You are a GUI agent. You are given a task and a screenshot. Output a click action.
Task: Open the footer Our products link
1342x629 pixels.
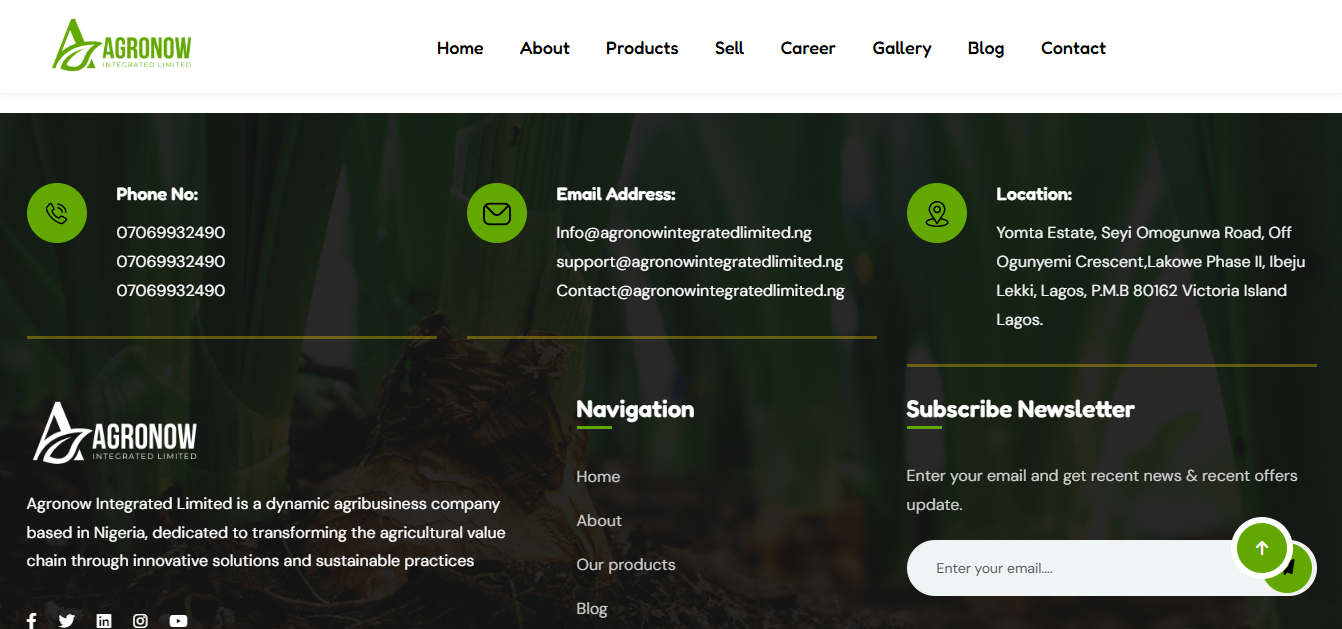626,565
